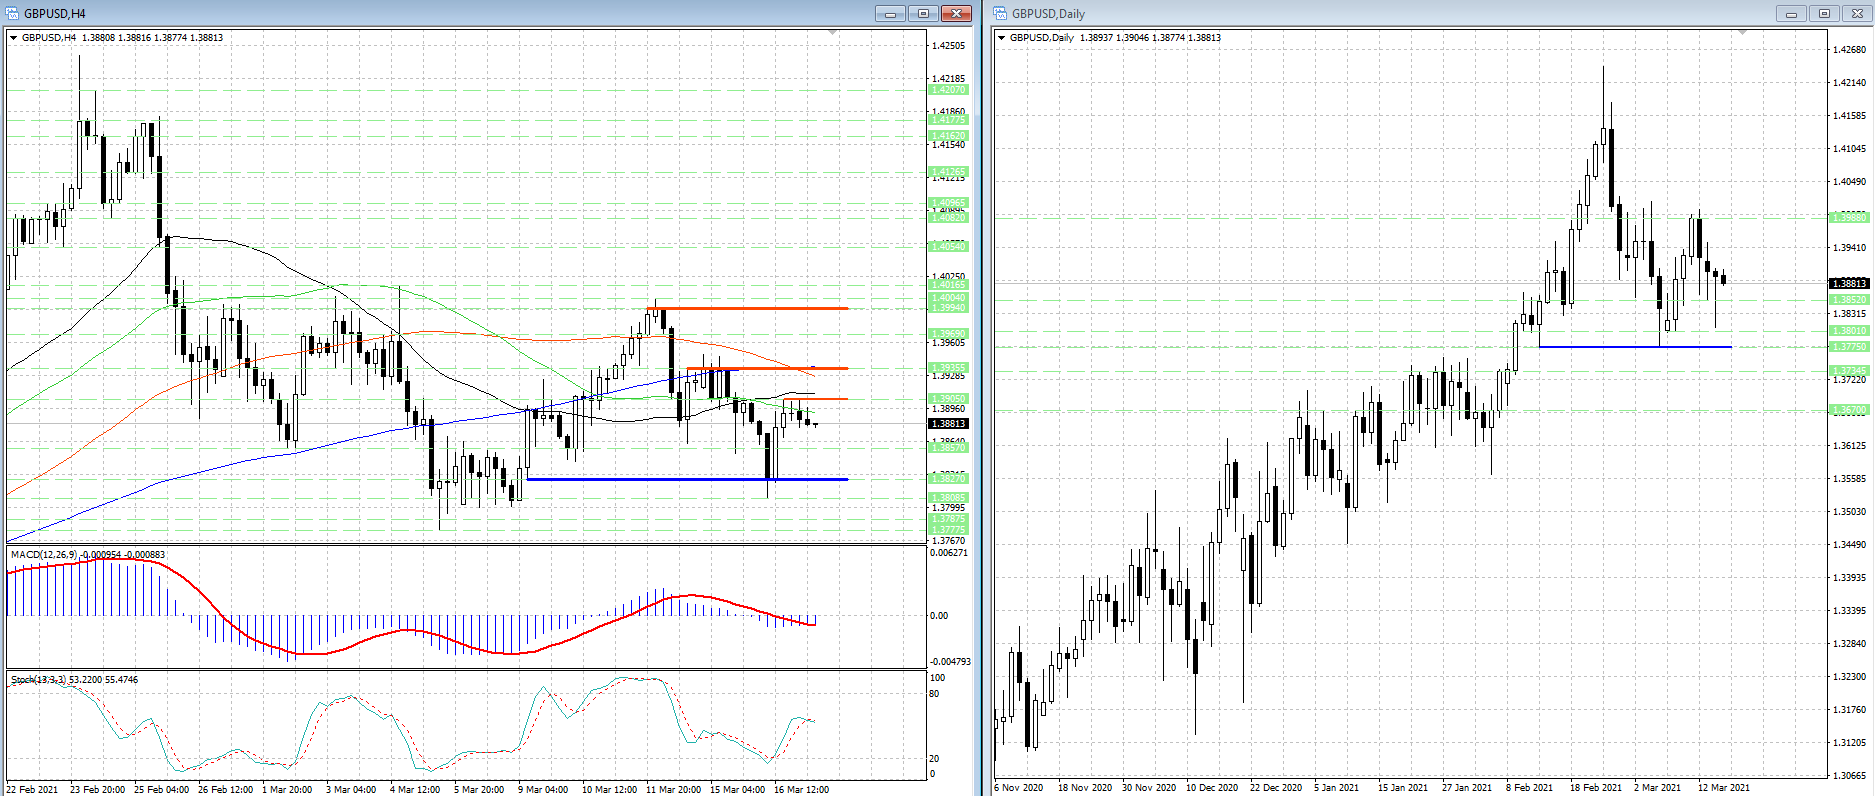Select the blue support line on H4 chart
The width and height of the screenshot is (1875, 796).
click(686, 480)
